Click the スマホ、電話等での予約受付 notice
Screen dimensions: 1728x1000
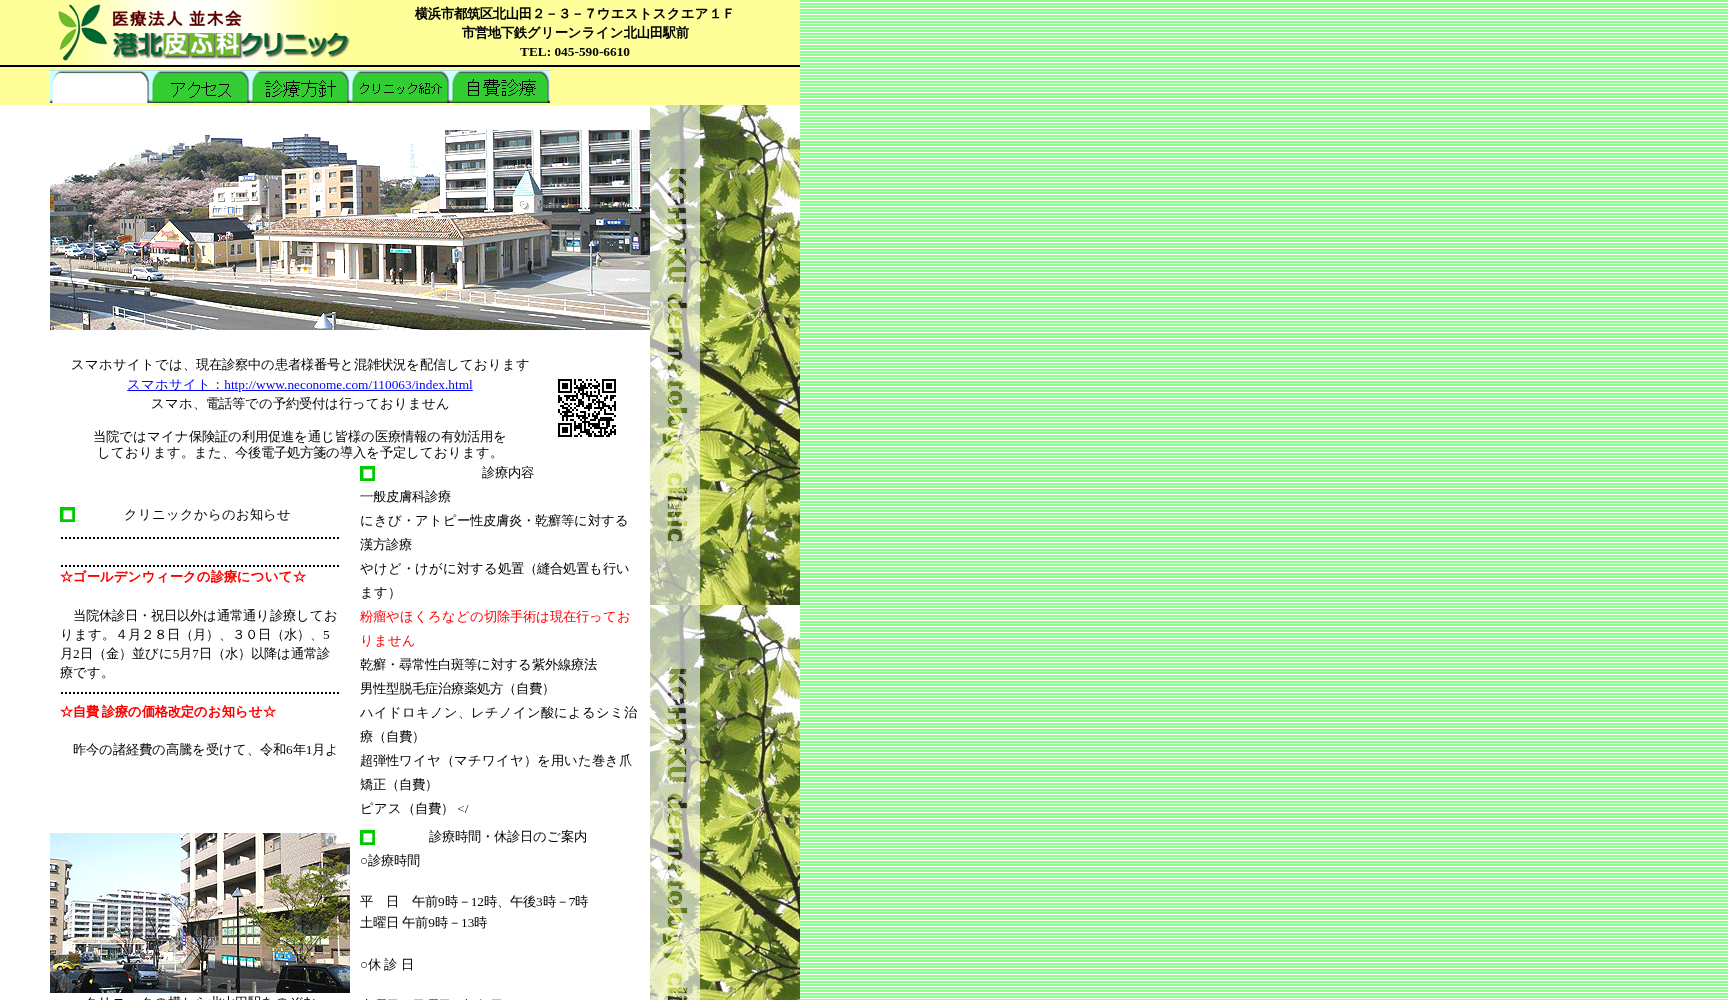(300, 404)
